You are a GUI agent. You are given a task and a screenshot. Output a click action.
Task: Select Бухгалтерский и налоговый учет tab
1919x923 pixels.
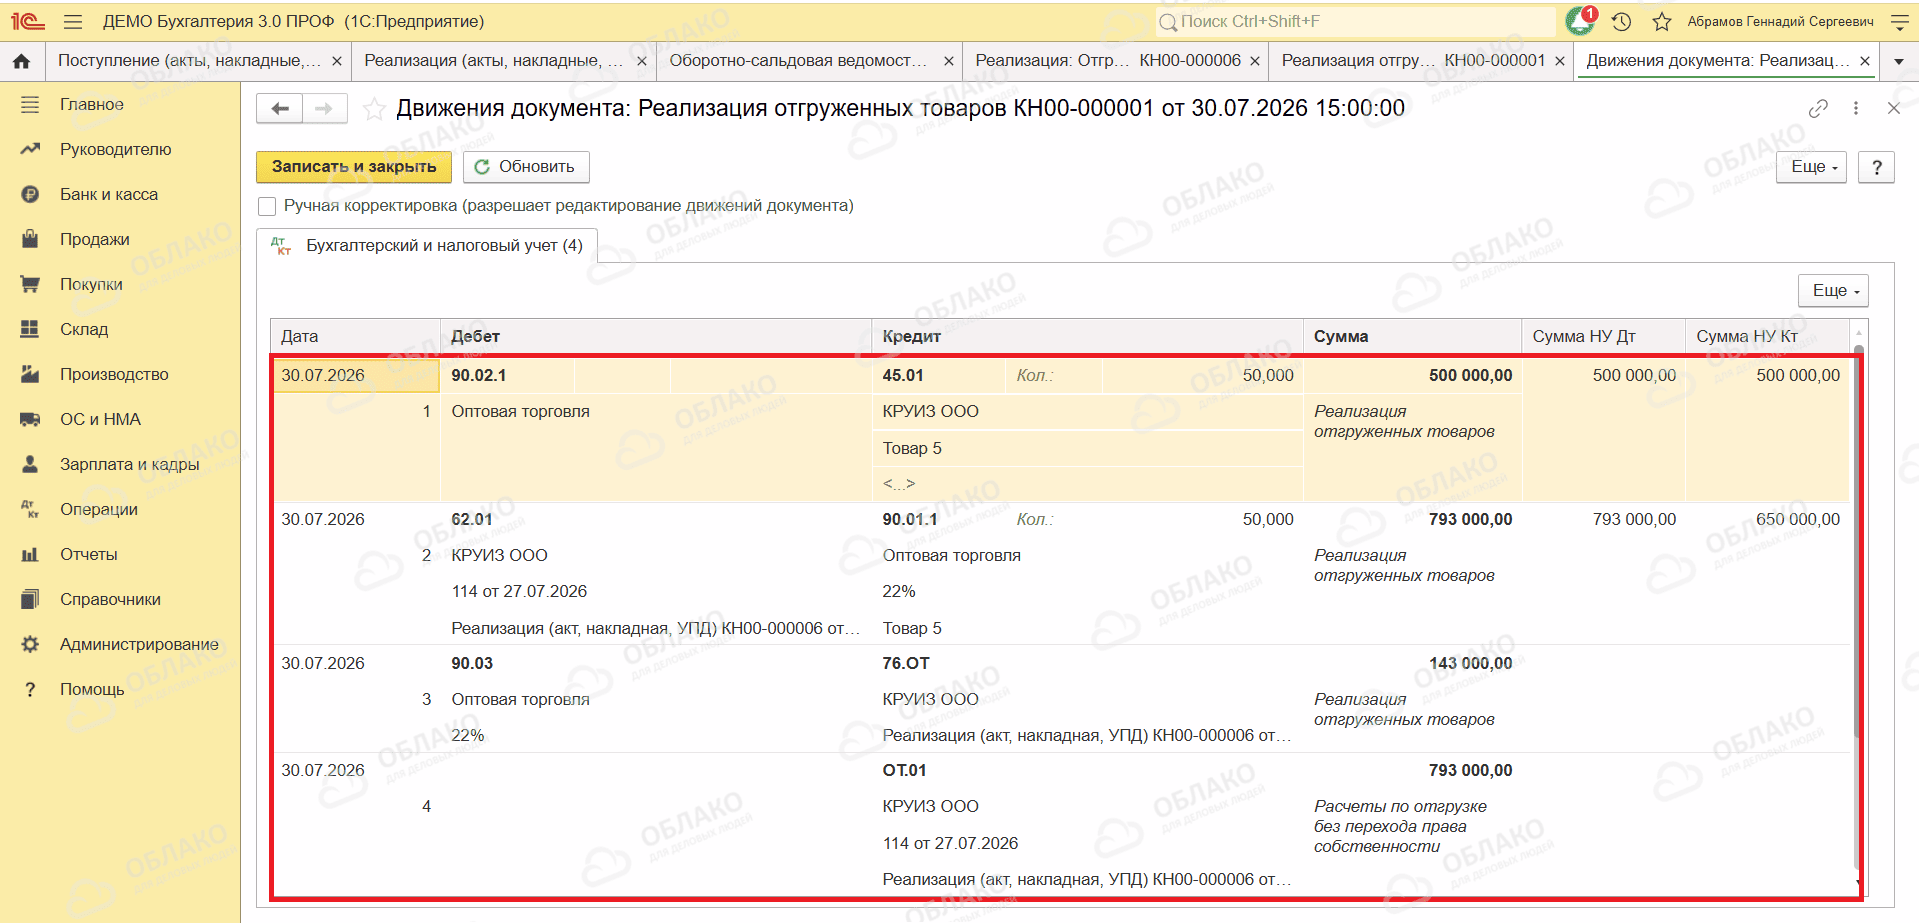[428, 246]
